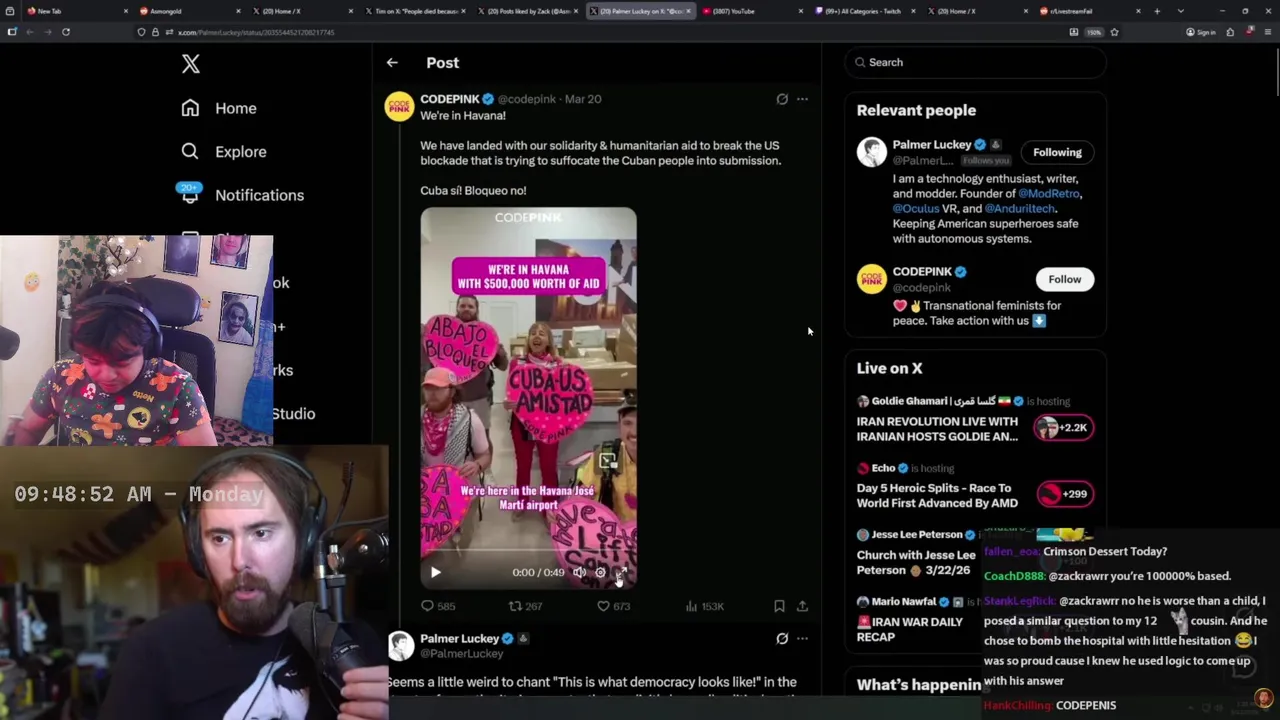
Task: Open Grok icon on CODEPINK post
Action: [x=782, y=99]
